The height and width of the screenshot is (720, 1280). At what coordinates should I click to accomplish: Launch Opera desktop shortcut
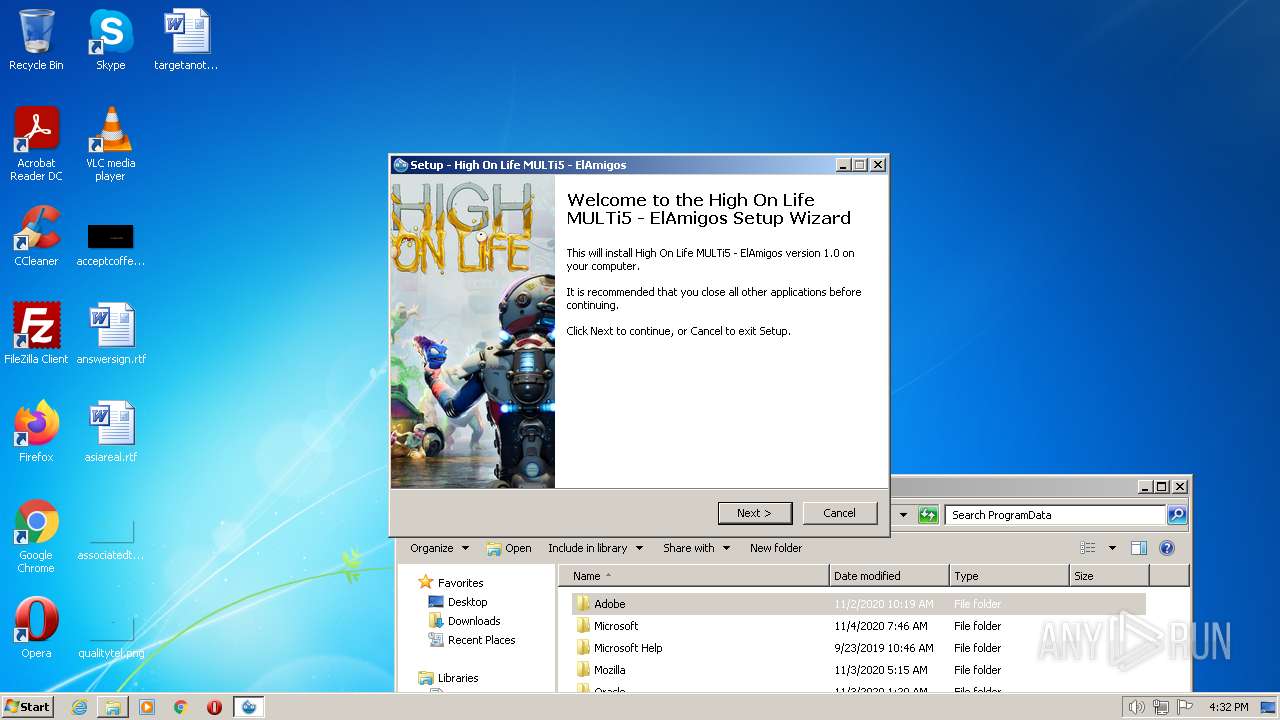tap(36, 628)
